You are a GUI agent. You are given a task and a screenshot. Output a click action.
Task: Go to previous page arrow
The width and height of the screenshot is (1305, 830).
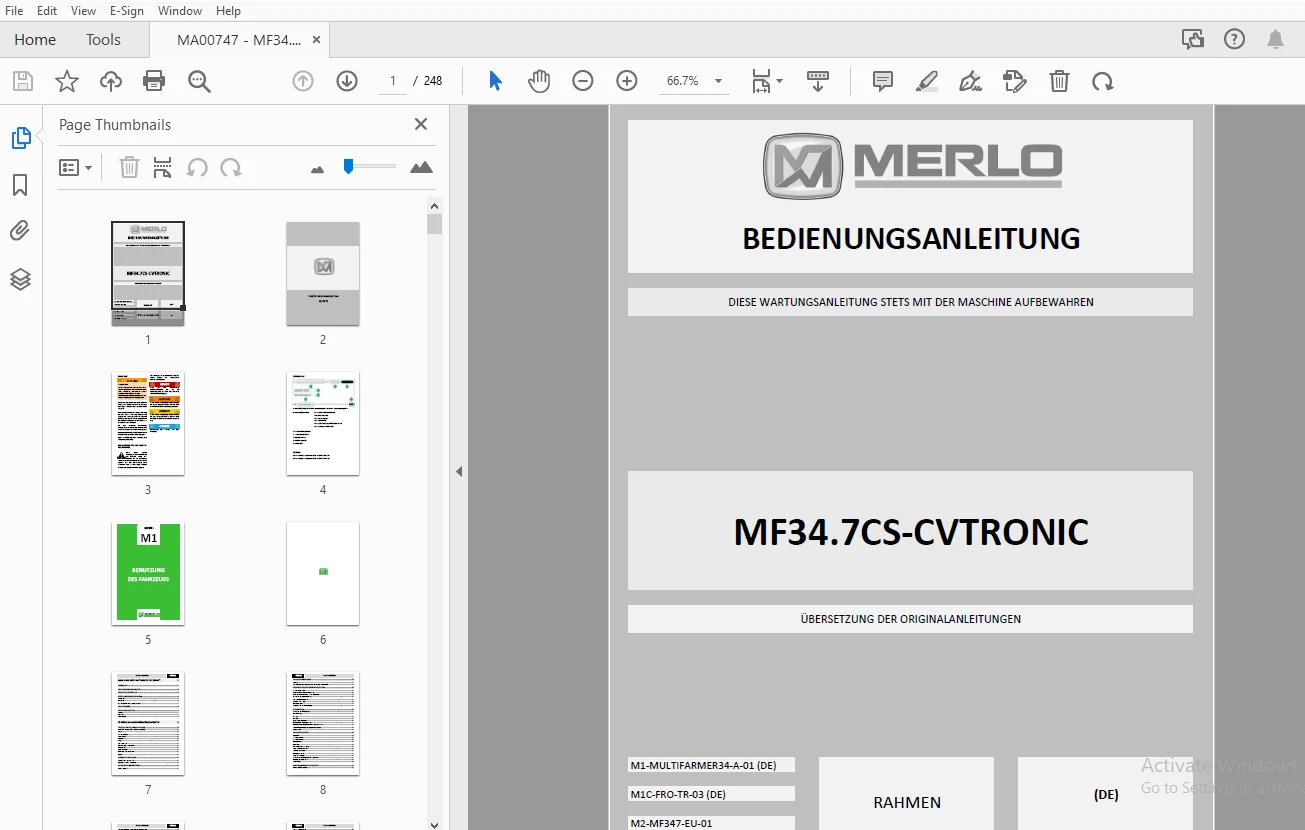point(303,81)
